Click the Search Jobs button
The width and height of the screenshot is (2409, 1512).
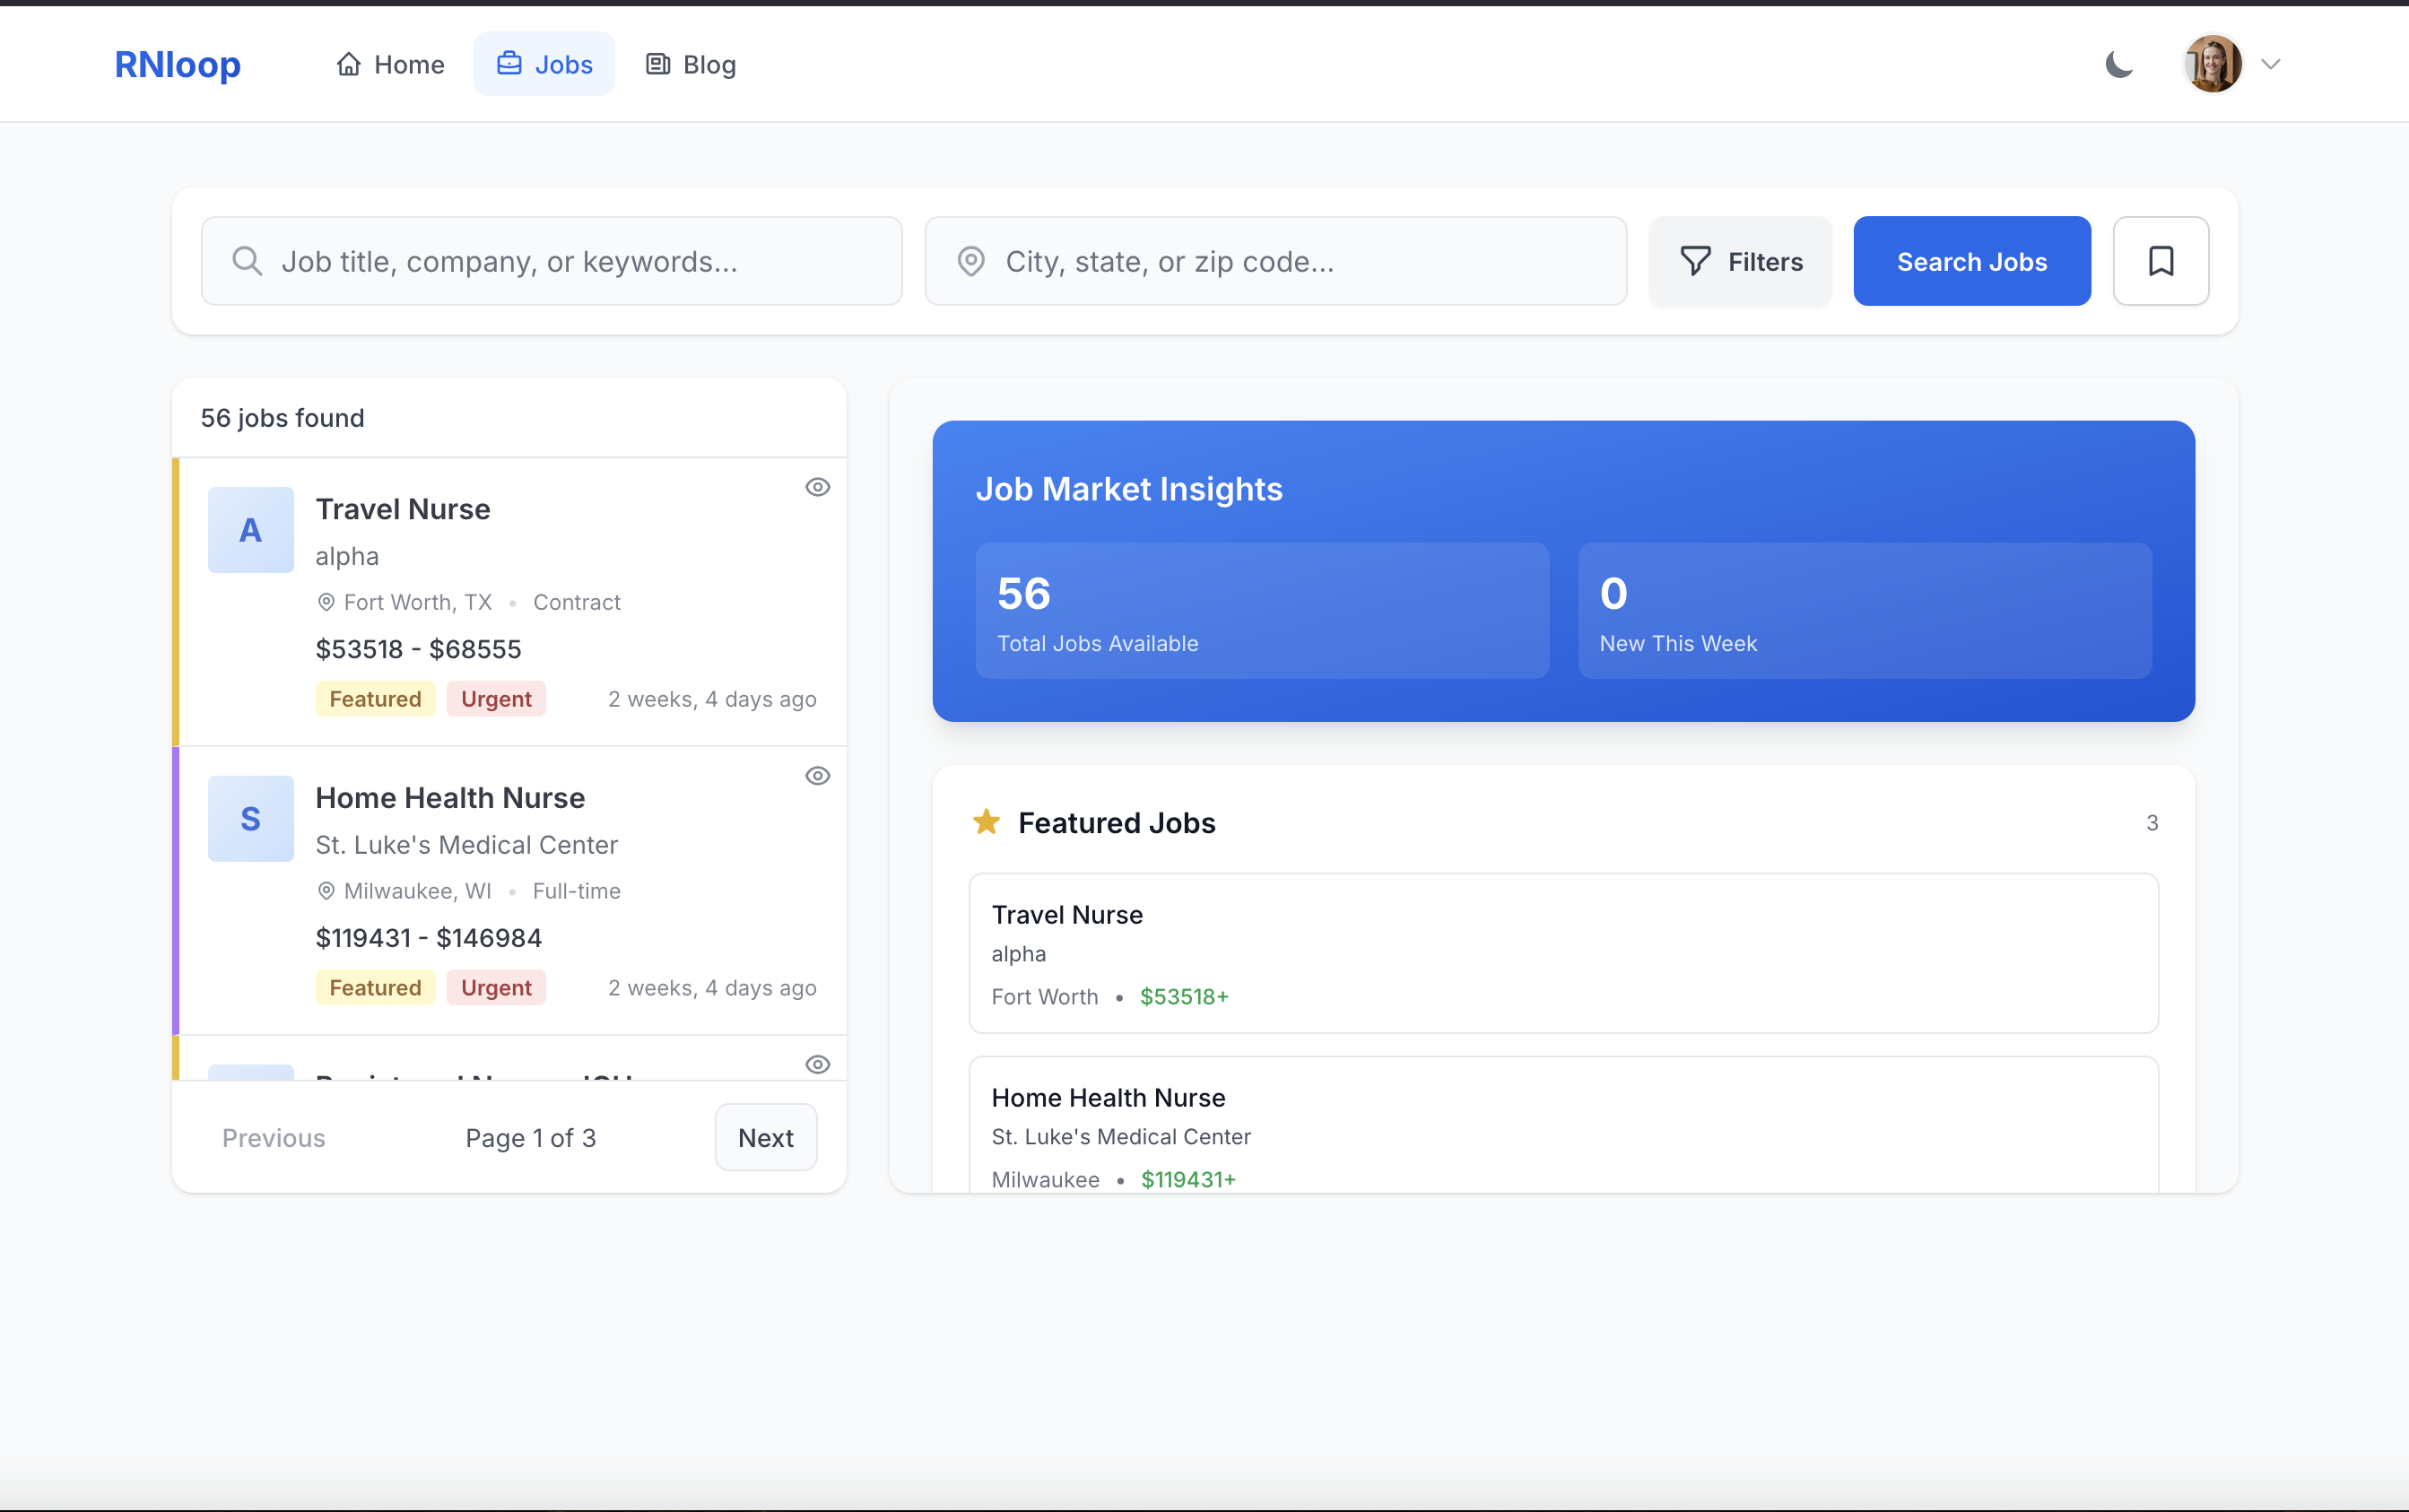point(1971,261)
